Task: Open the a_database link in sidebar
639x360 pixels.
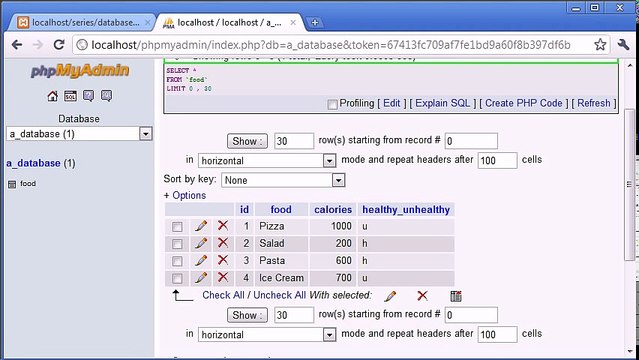Action: 33,163
